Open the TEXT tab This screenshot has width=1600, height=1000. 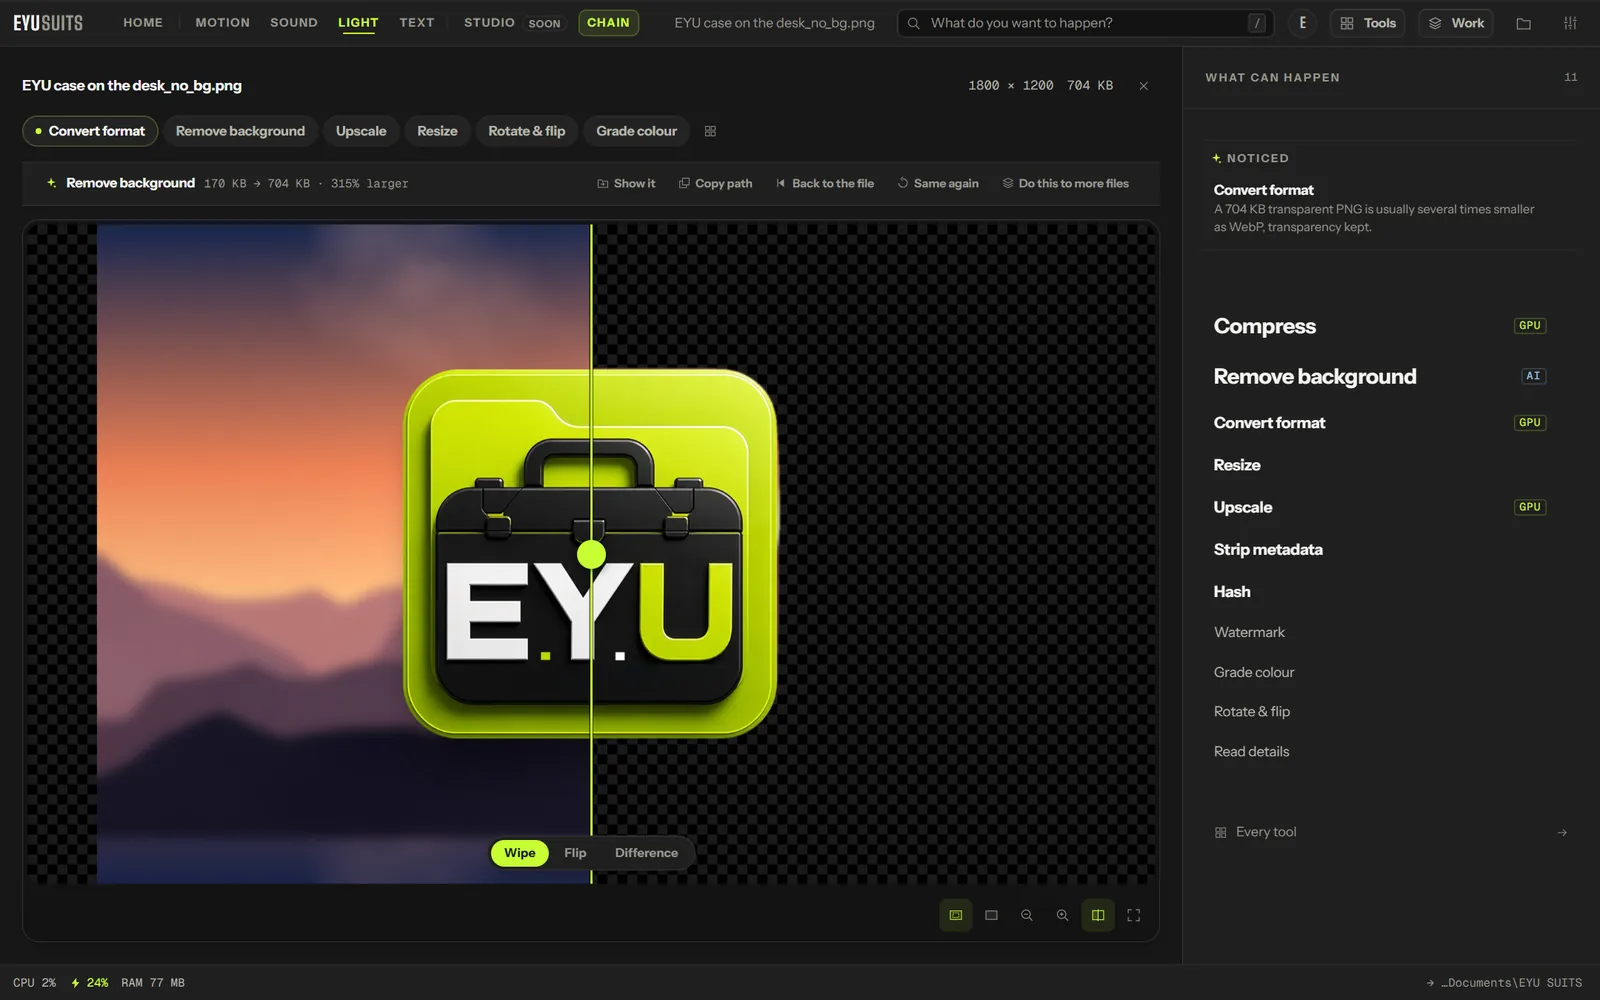(x=417, y=23)
